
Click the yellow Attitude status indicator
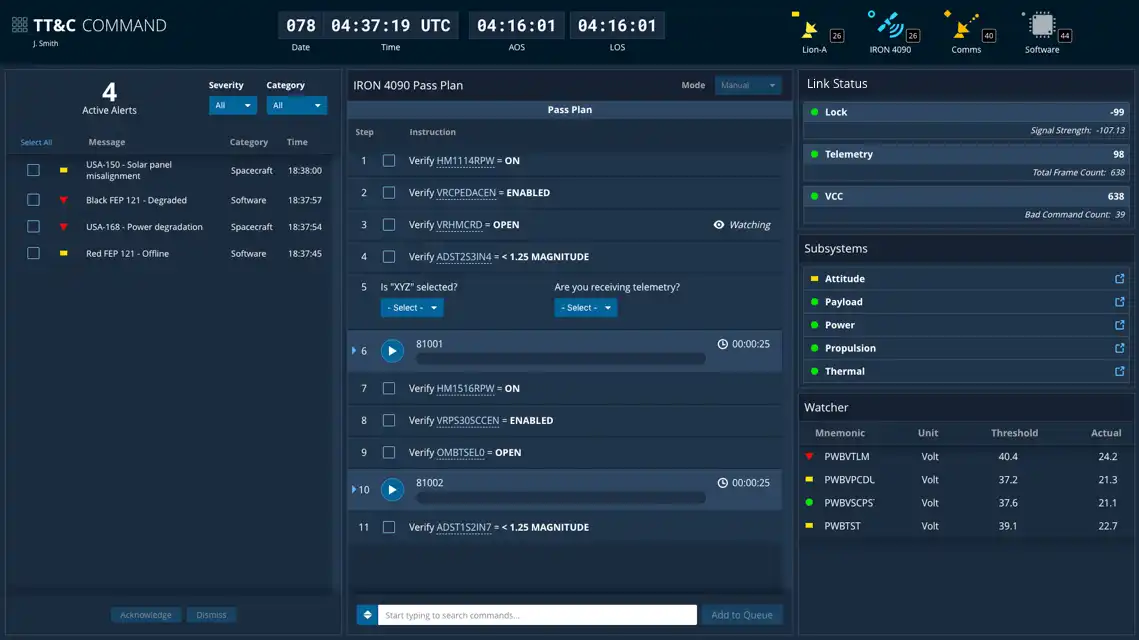pyautogui.click(x=814, y=278)
